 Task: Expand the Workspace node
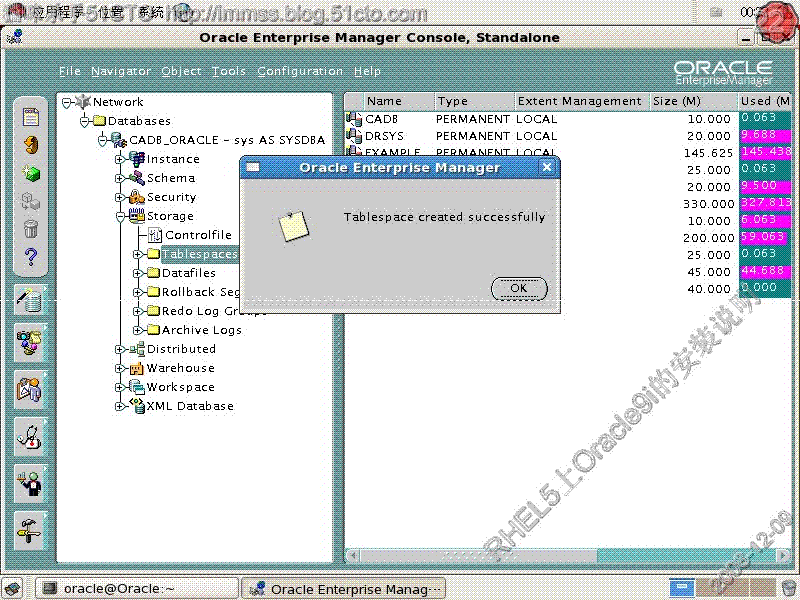coord(119,387)
